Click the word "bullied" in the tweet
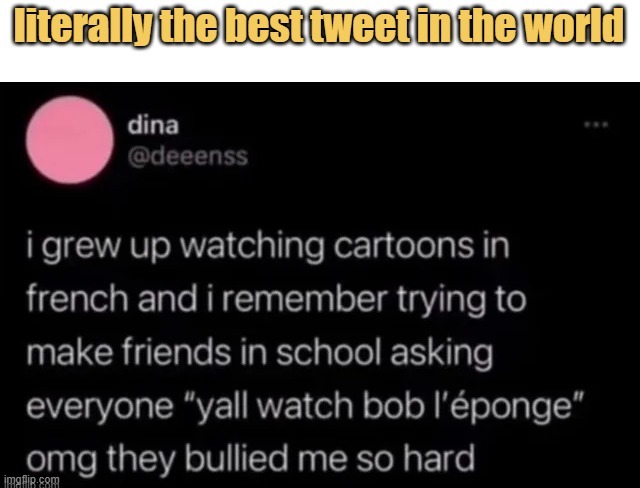Screen dimensions: 640x488 (237, 457)
